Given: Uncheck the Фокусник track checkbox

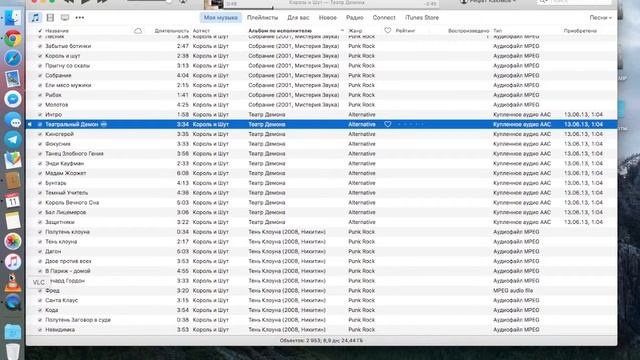Looking at the screenshot, I should coord(40,144).
